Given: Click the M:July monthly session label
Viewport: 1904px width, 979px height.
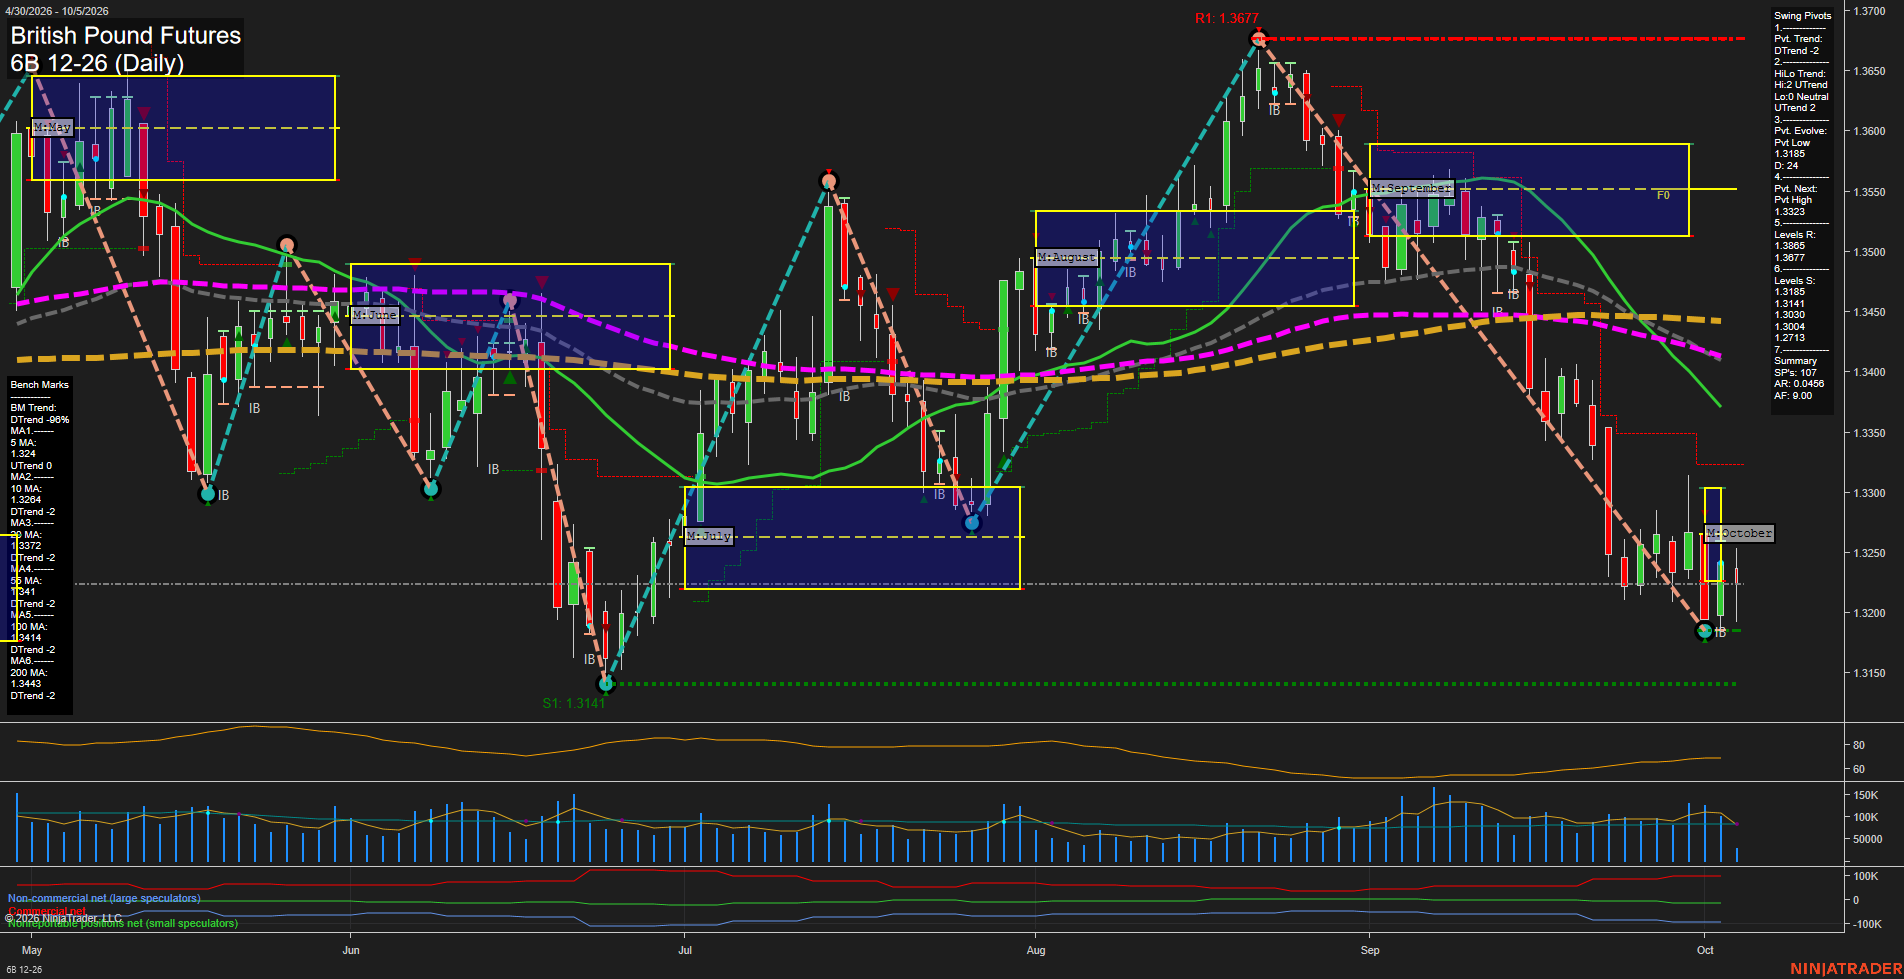Looking at the screenshot, I should 709,536.
